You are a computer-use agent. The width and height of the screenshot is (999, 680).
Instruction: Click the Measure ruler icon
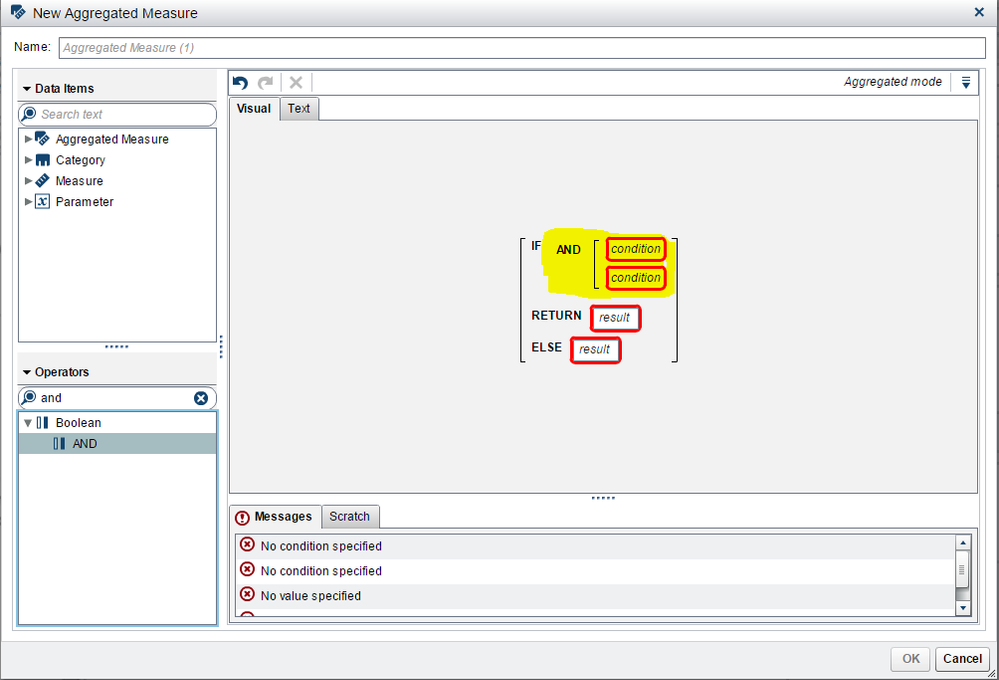[x=42, y=180]
